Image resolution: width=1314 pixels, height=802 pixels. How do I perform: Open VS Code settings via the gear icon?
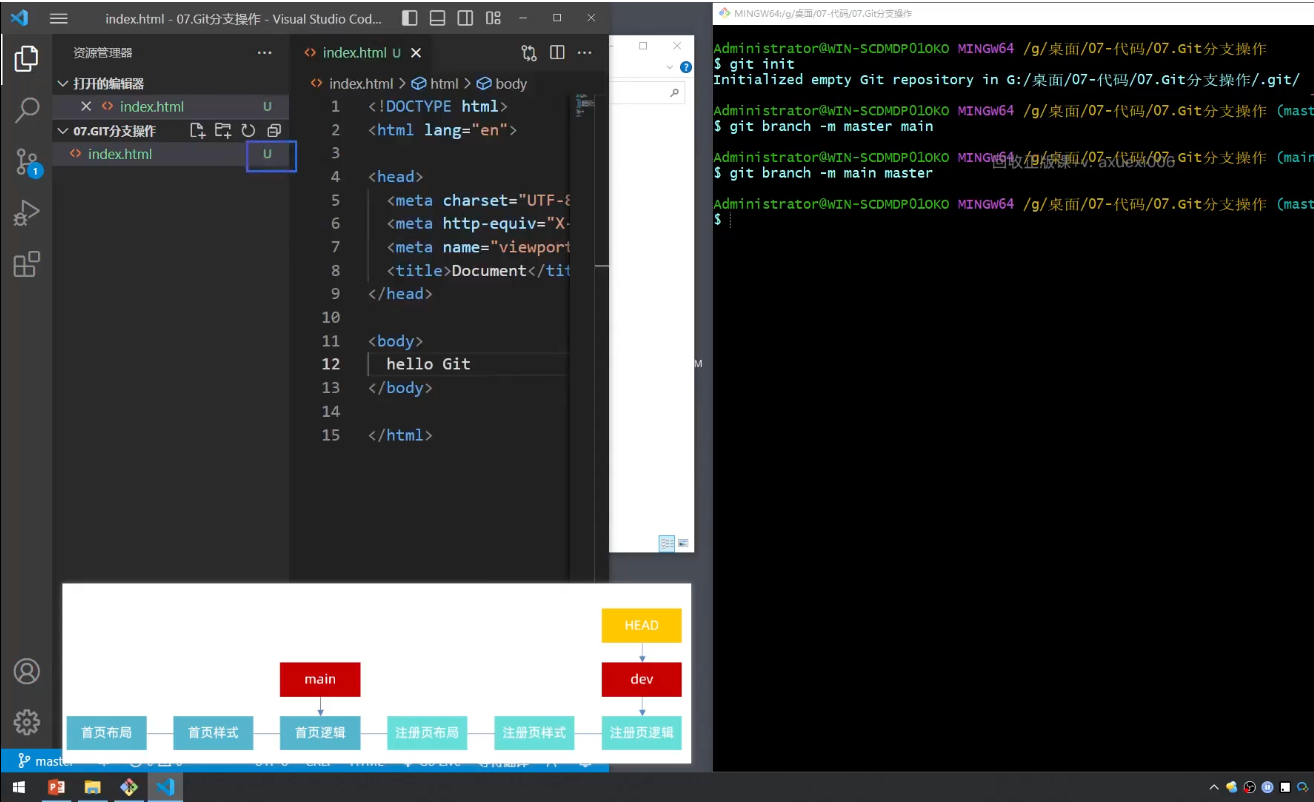point(26,723)
